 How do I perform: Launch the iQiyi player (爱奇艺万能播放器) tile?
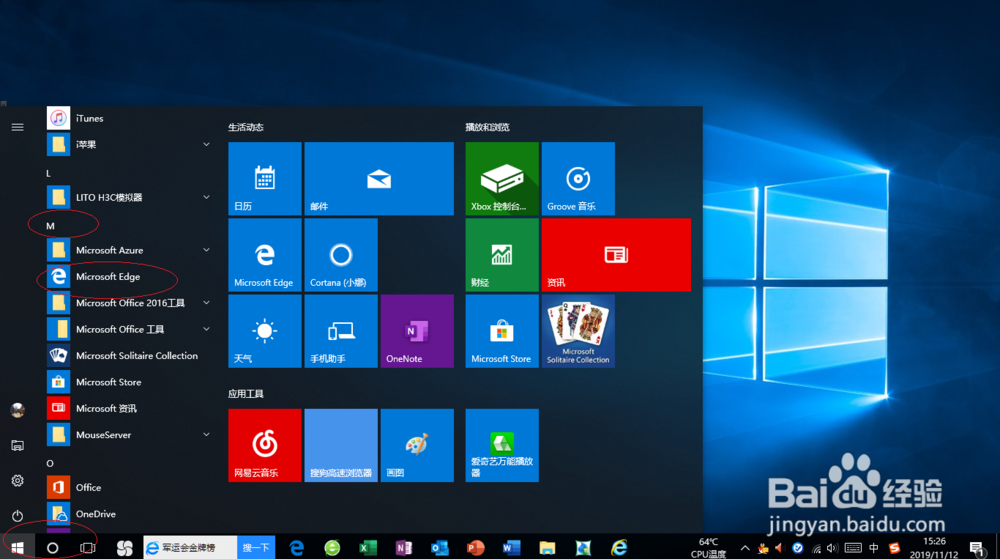point(502,446)
